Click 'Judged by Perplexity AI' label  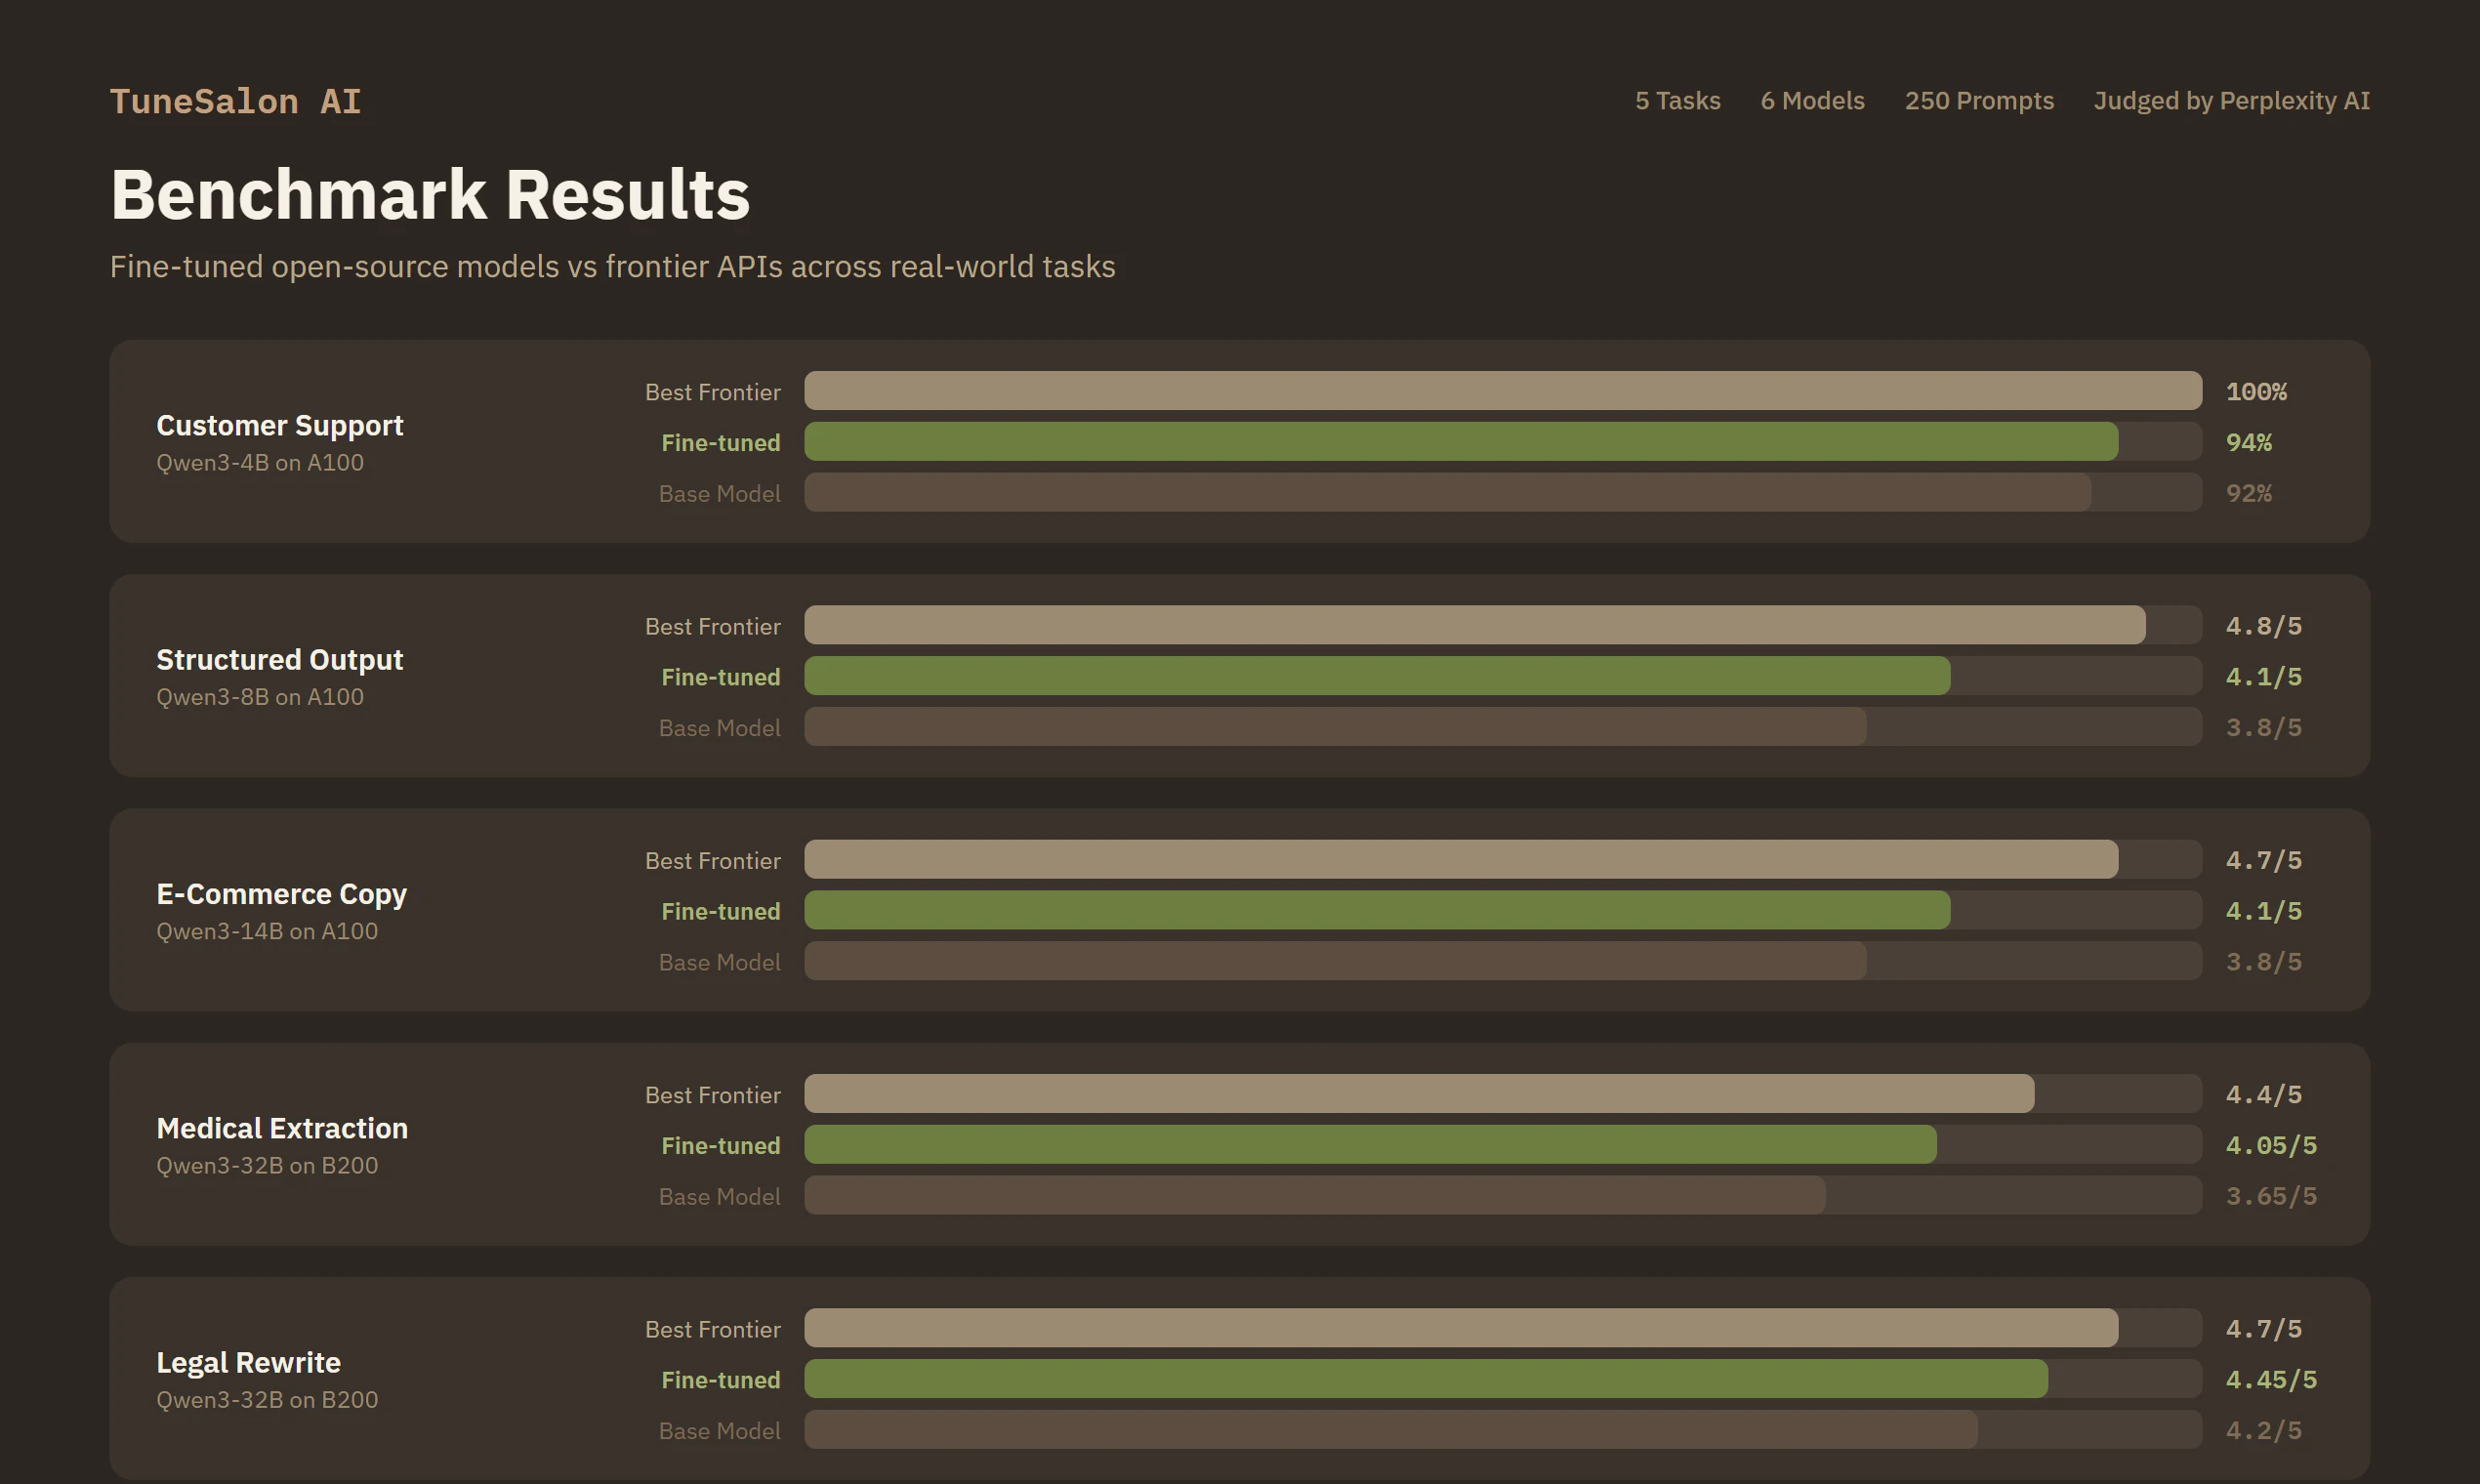pos(2231,100)
